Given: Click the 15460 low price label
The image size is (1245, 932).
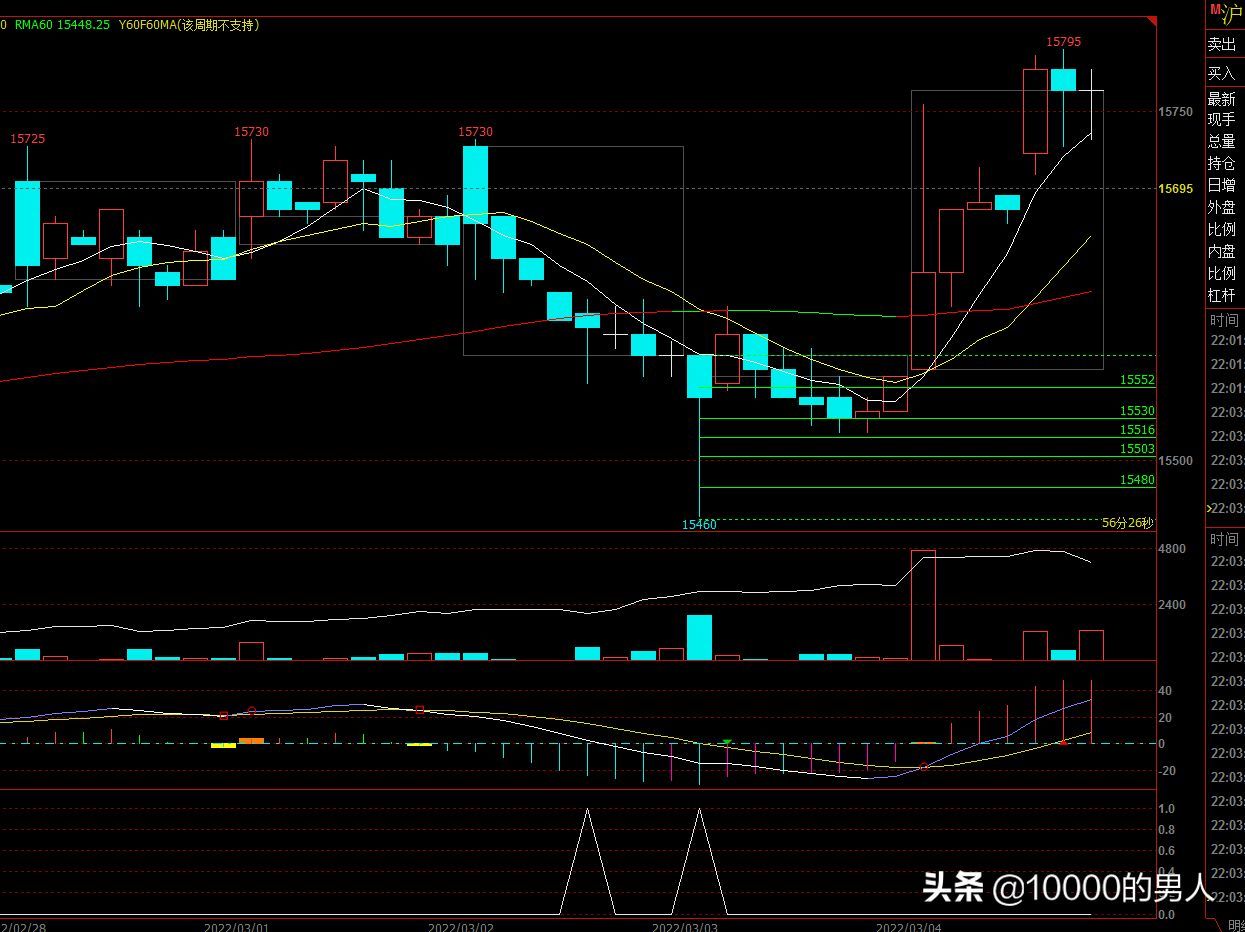Looking at the screenshot, I should pyautogui.click(x=699, y=524).
